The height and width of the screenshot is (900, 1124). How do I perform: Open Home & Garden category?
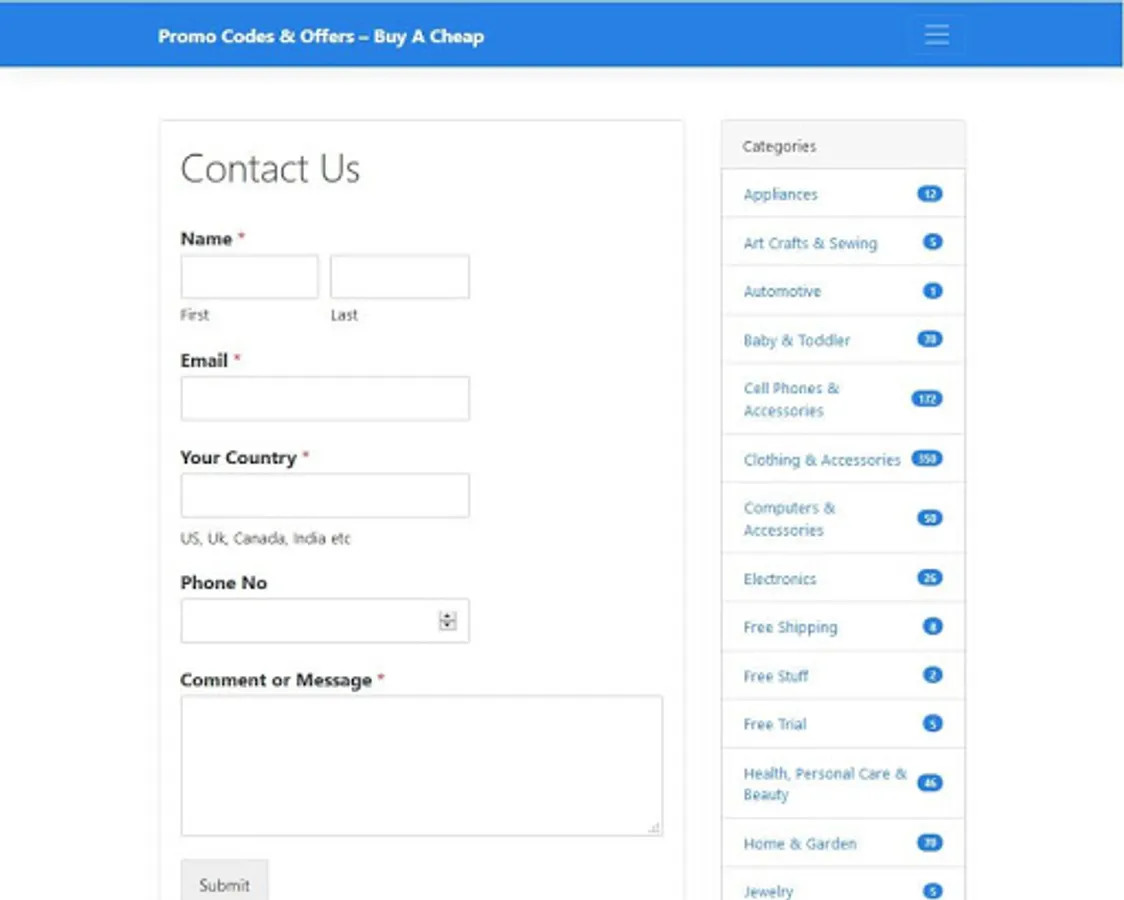click(800, 844)
